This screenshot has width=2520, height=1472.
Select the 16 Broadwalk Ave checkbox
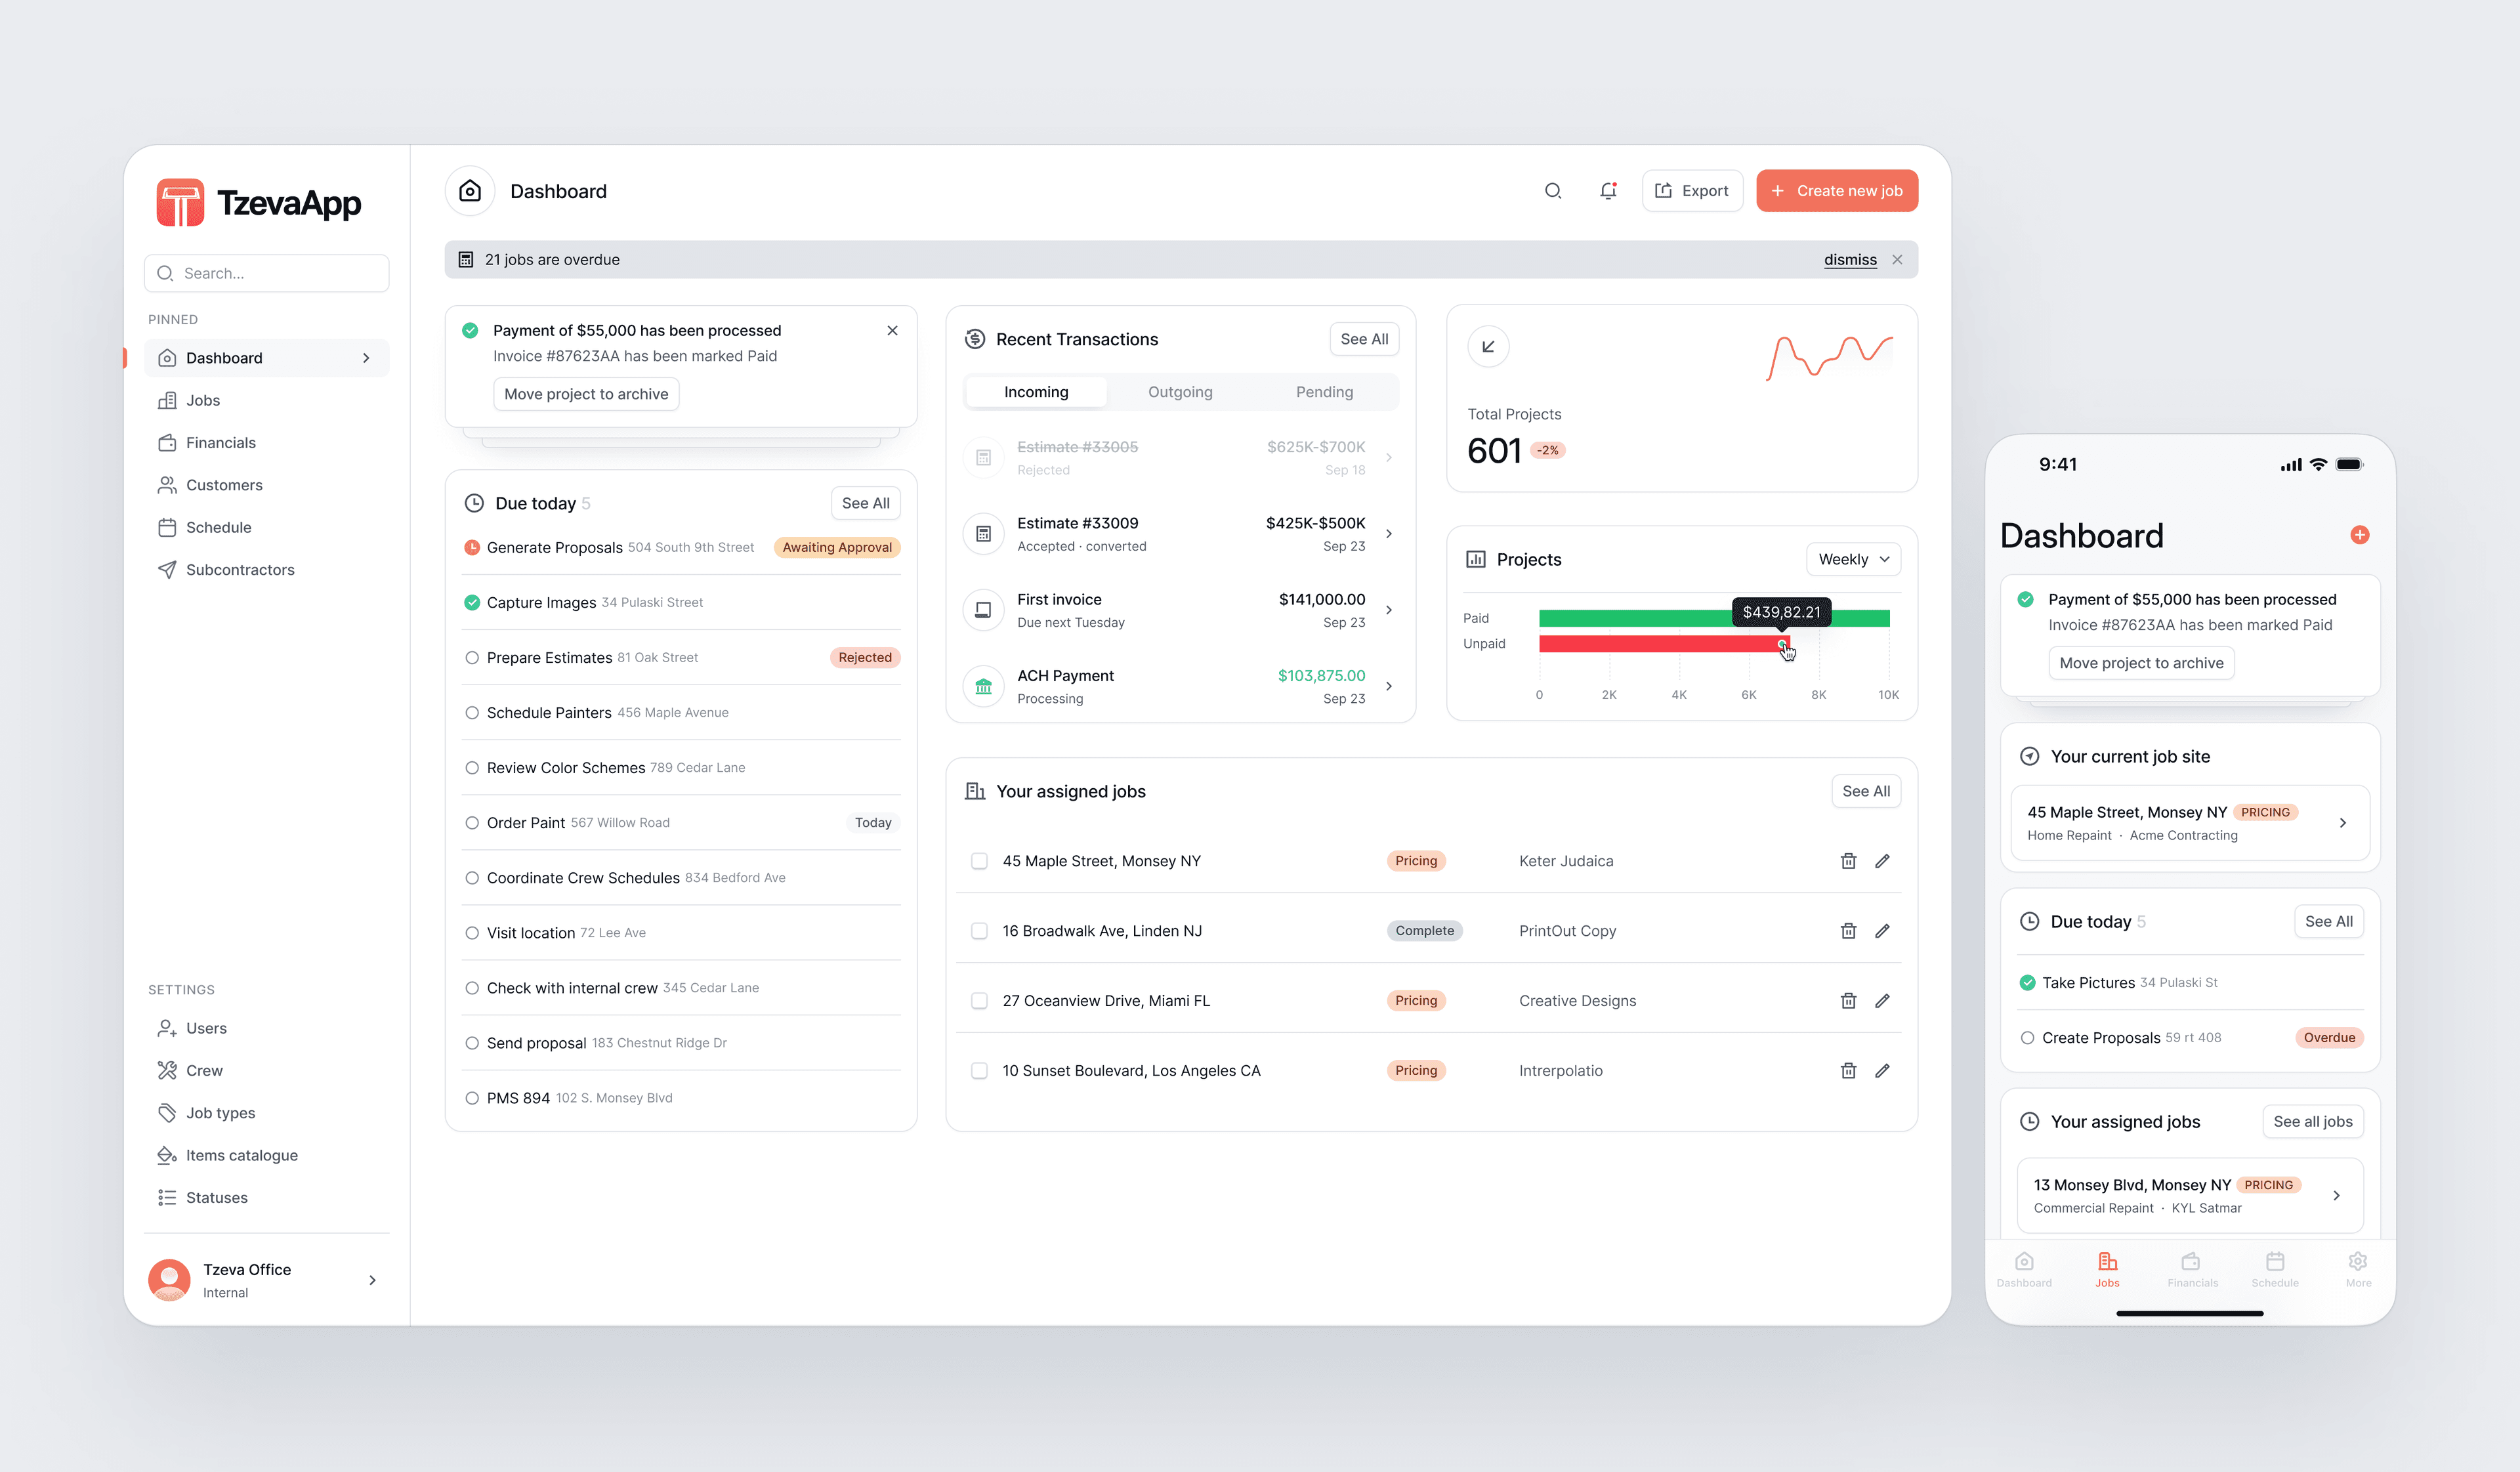point(979,931)
